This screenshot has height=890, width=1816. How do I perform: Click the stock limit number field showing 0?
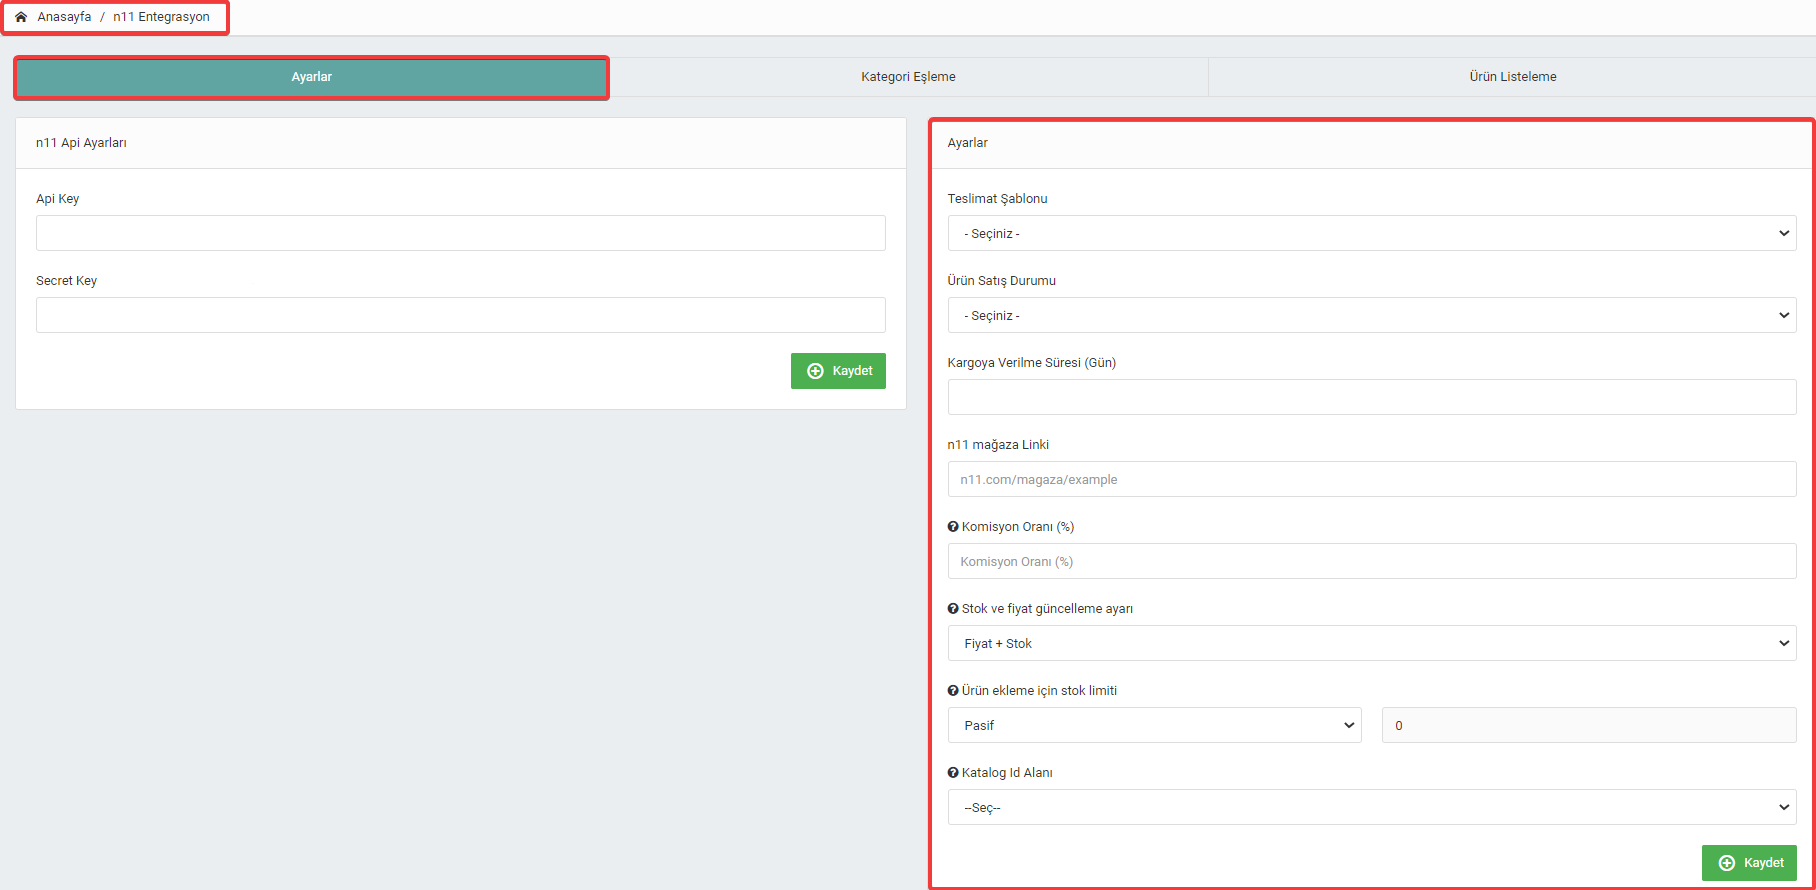(x=1589, y=725)
